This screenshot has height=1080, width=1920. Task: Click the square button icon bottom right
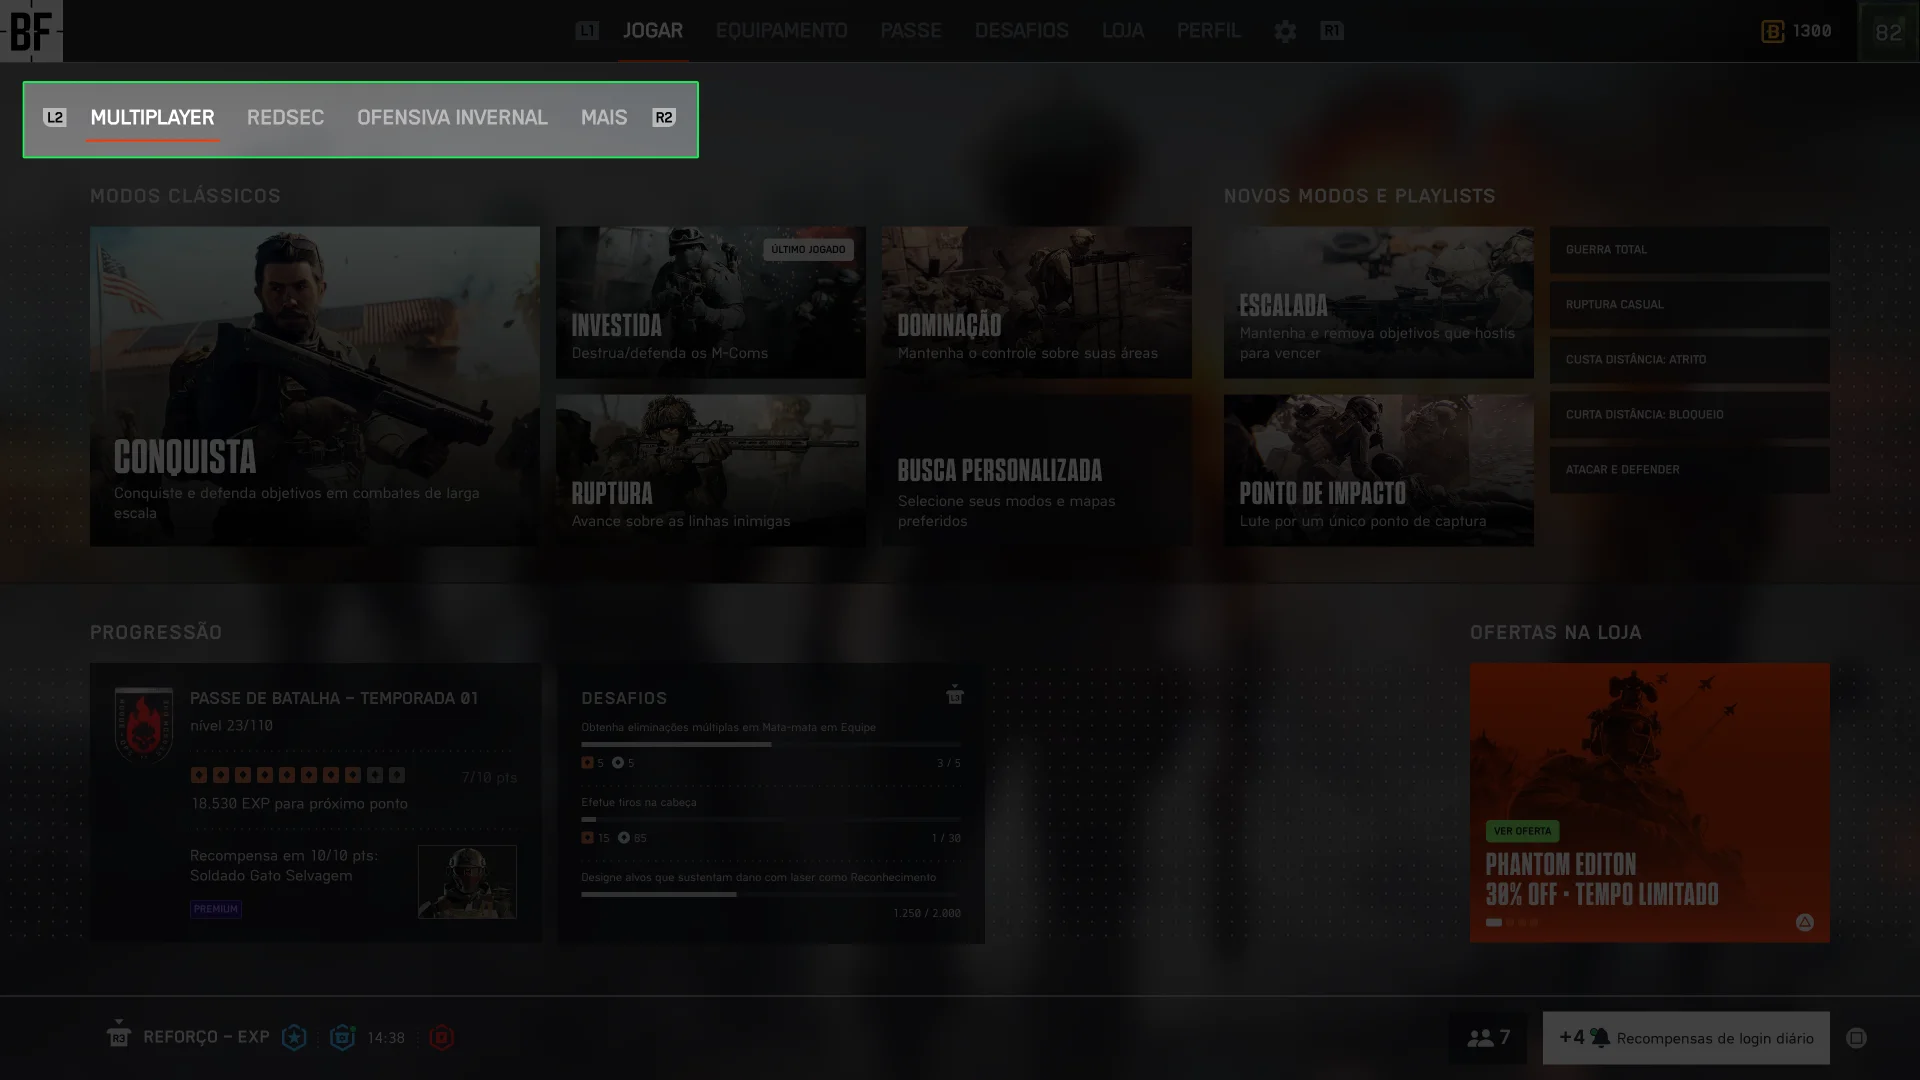[x=1856, y=1038]
